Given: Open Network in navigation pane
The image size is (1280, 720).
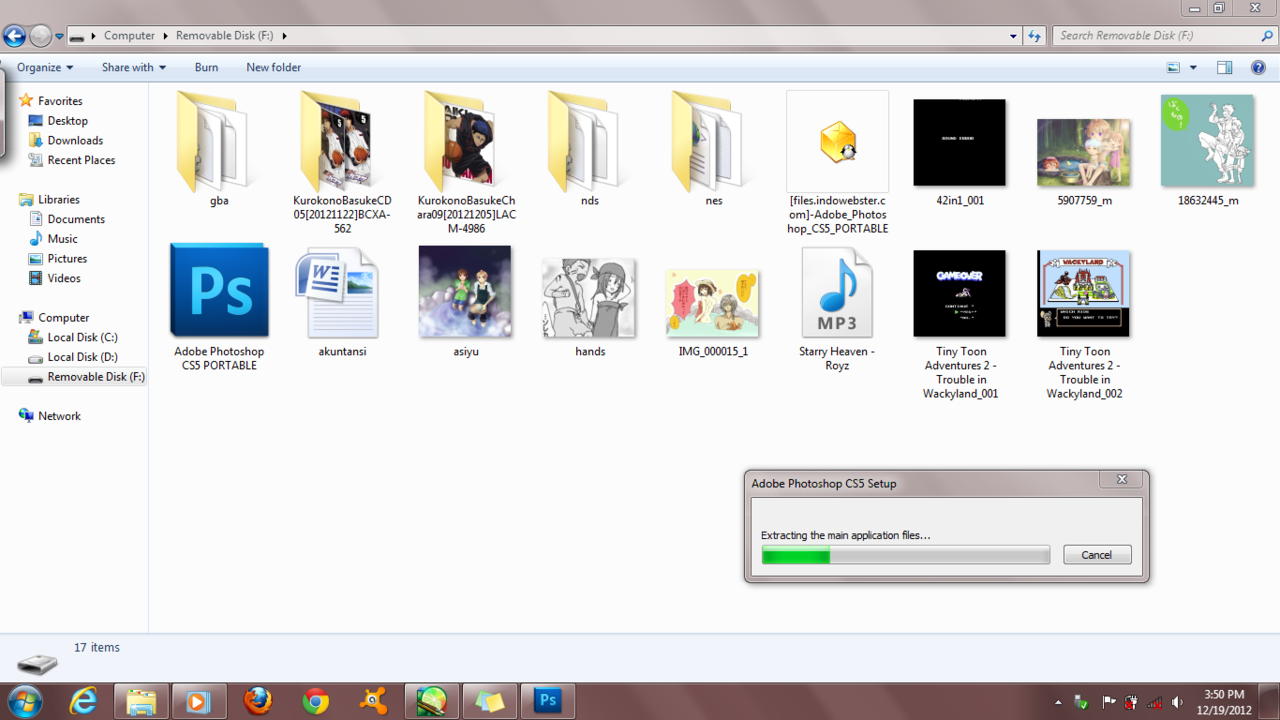Looking at the screenshot, I should [x=59, y=416].
